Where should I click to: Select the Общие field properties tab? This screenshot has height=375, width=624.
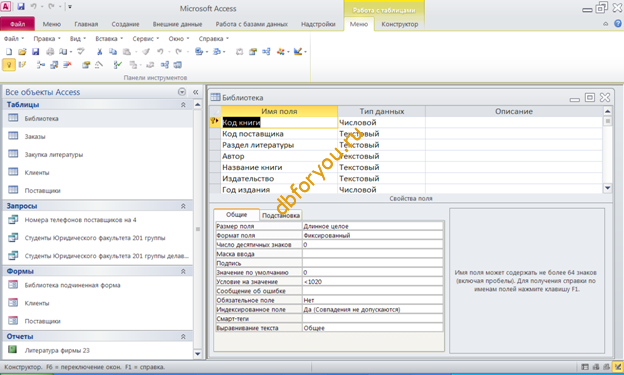click(x=237, y=215)
